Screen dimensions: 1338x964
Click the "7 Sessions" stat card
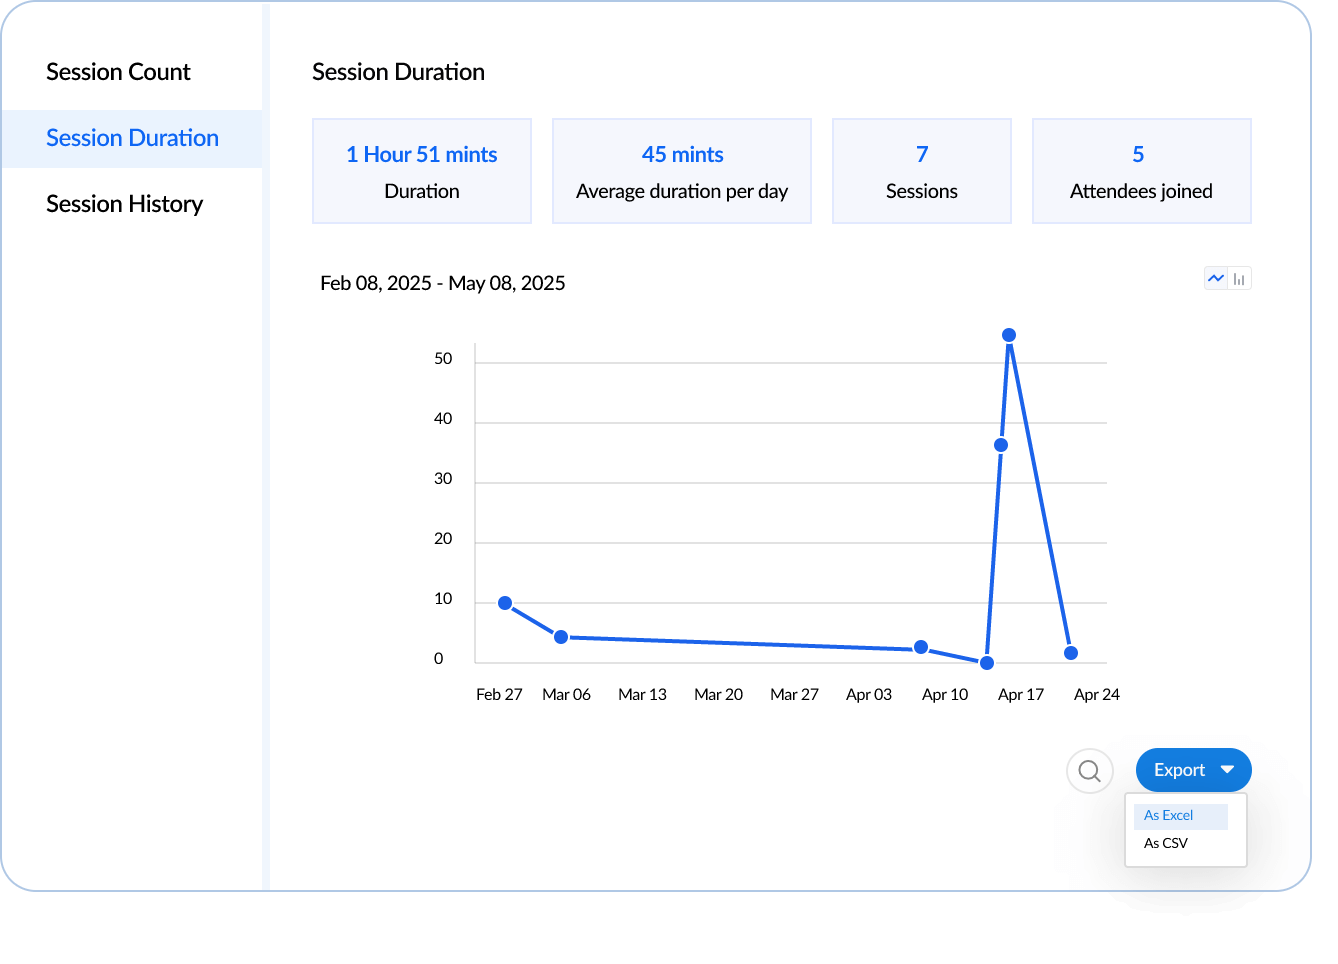[x=921, y=171]
